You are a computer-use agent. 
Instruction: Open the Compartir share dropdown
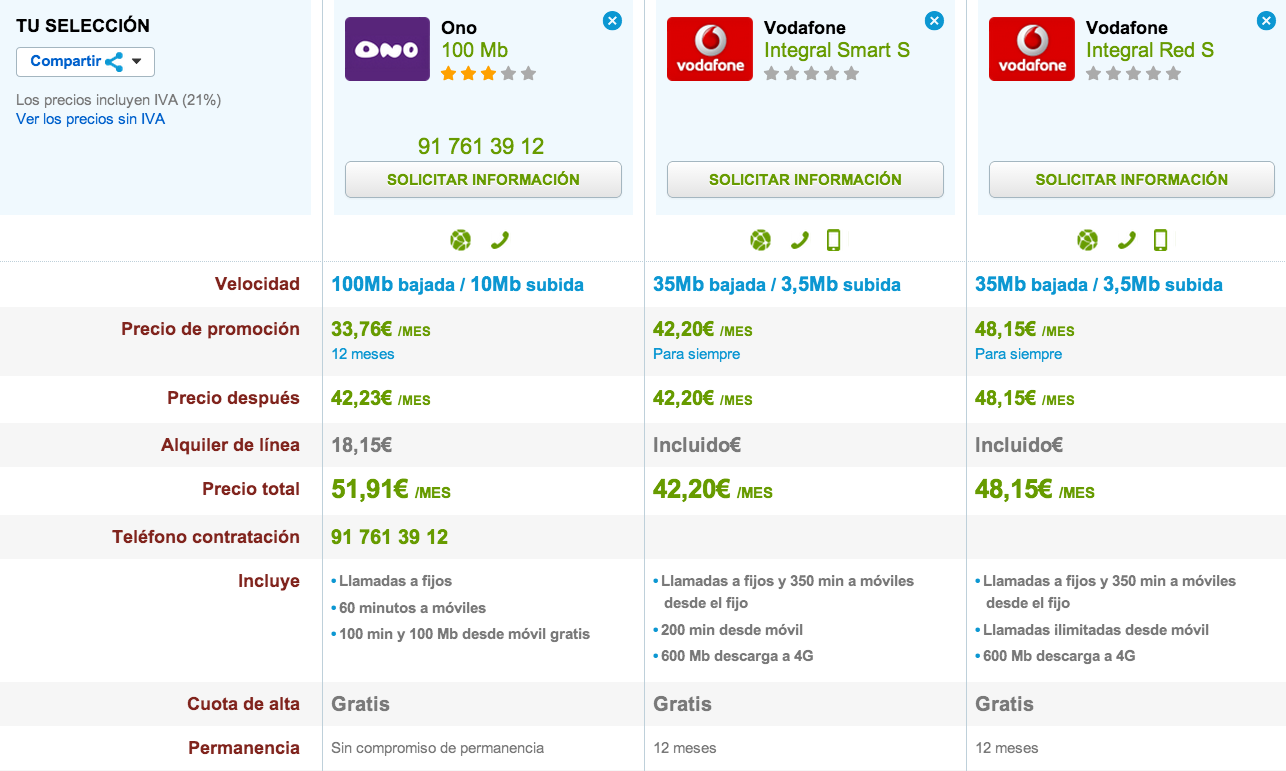coord(85,61)
